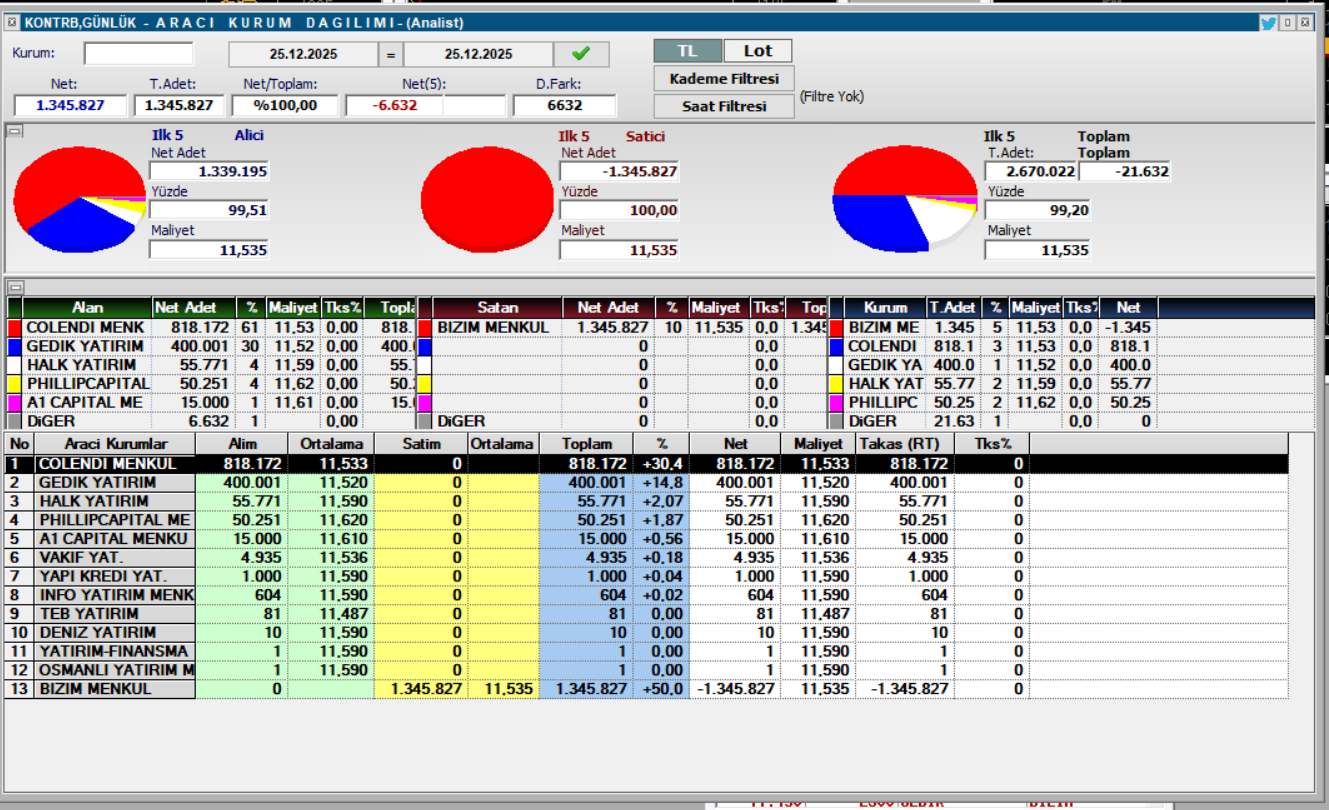This screenshot has width=1329, height=810.
Task: Collapse the top-five tables panel
Action: coord(14,286)
